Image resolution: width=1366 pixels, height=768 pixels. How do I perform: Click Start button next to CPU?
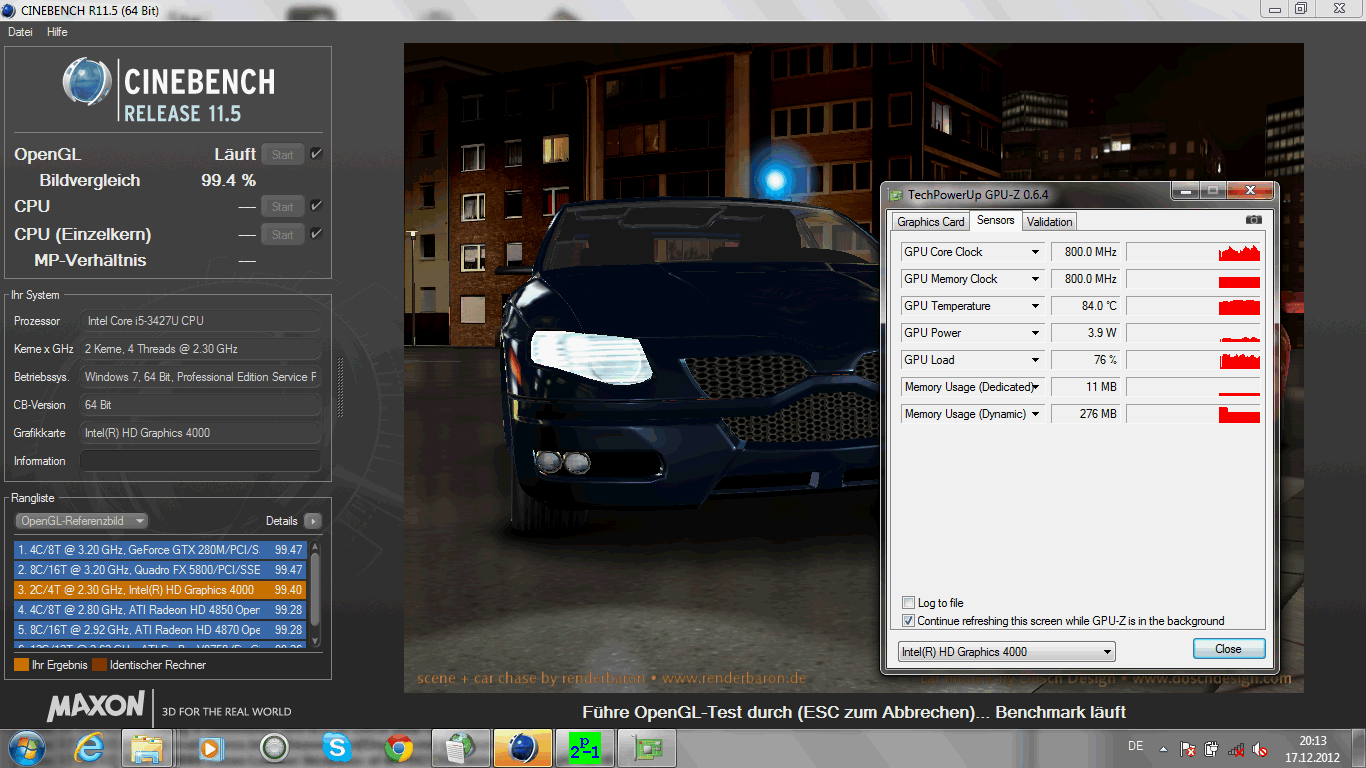[283, 206]
